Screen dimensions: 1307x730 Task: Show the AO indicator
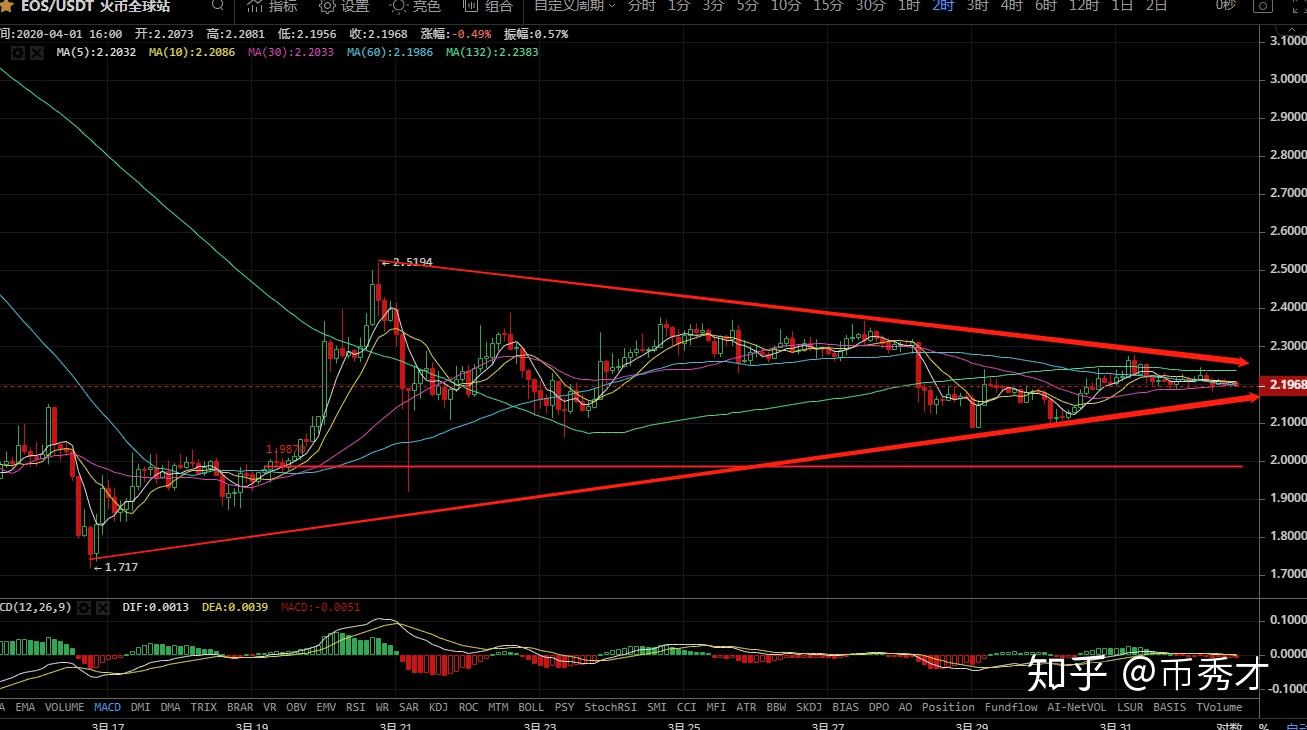(x=905, y=707)
